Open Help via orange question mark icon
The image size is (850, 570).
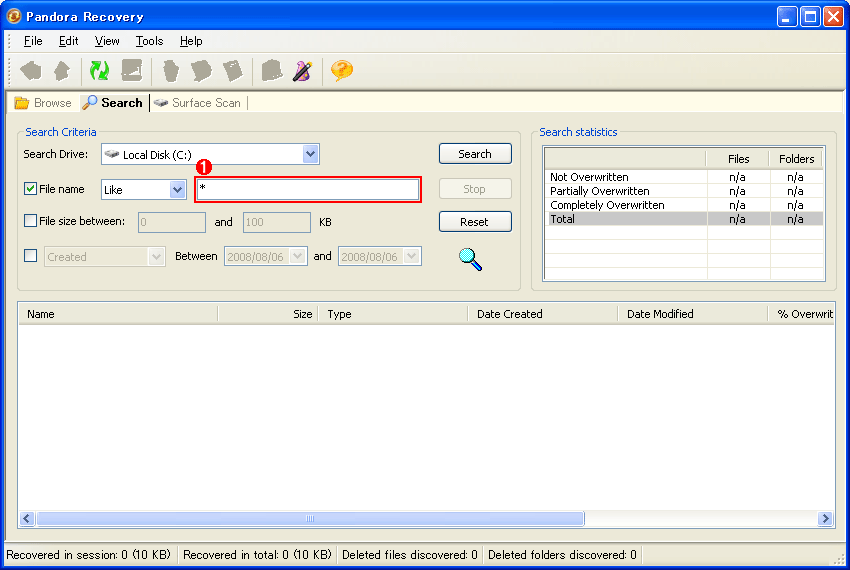pos(342,71)
